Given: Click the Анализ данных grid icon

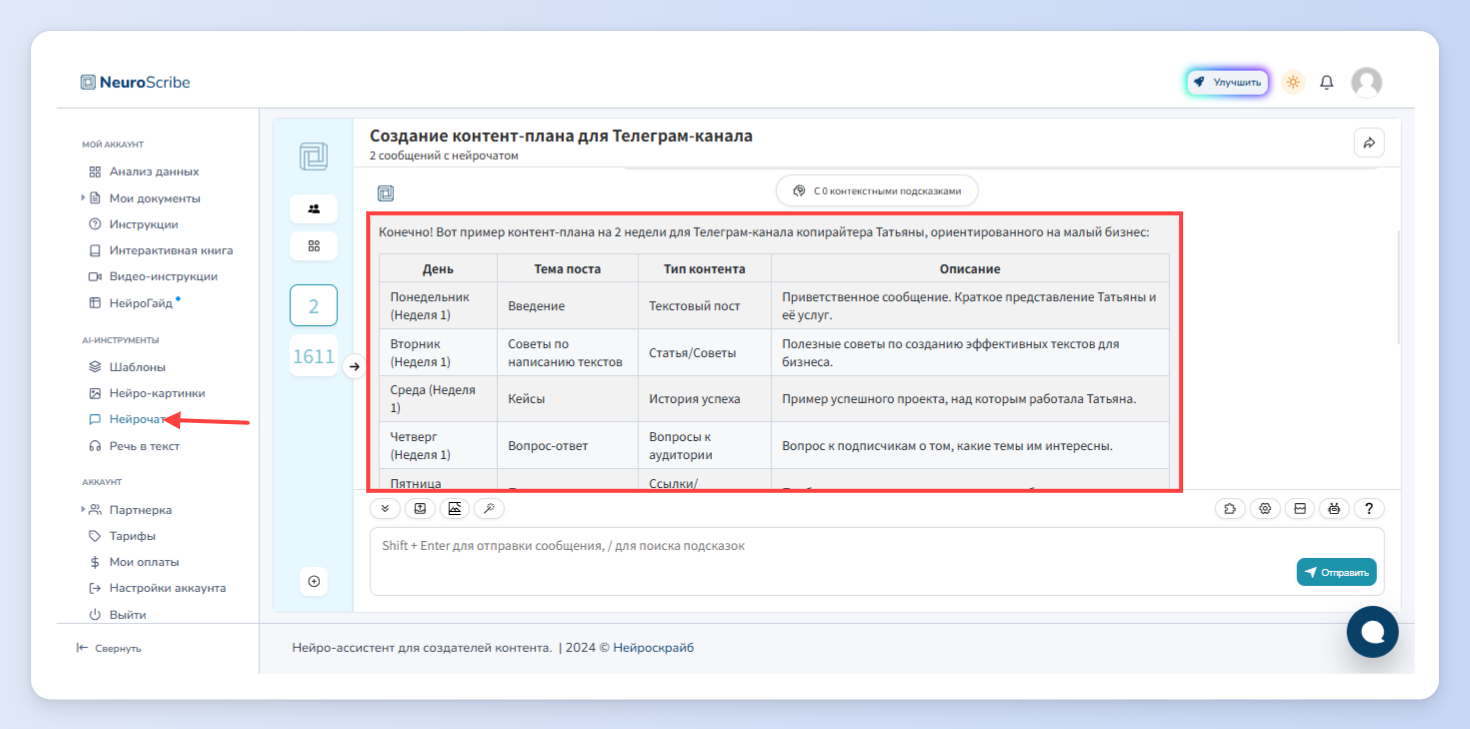Looking at the screenshot, I should point(95,171).
